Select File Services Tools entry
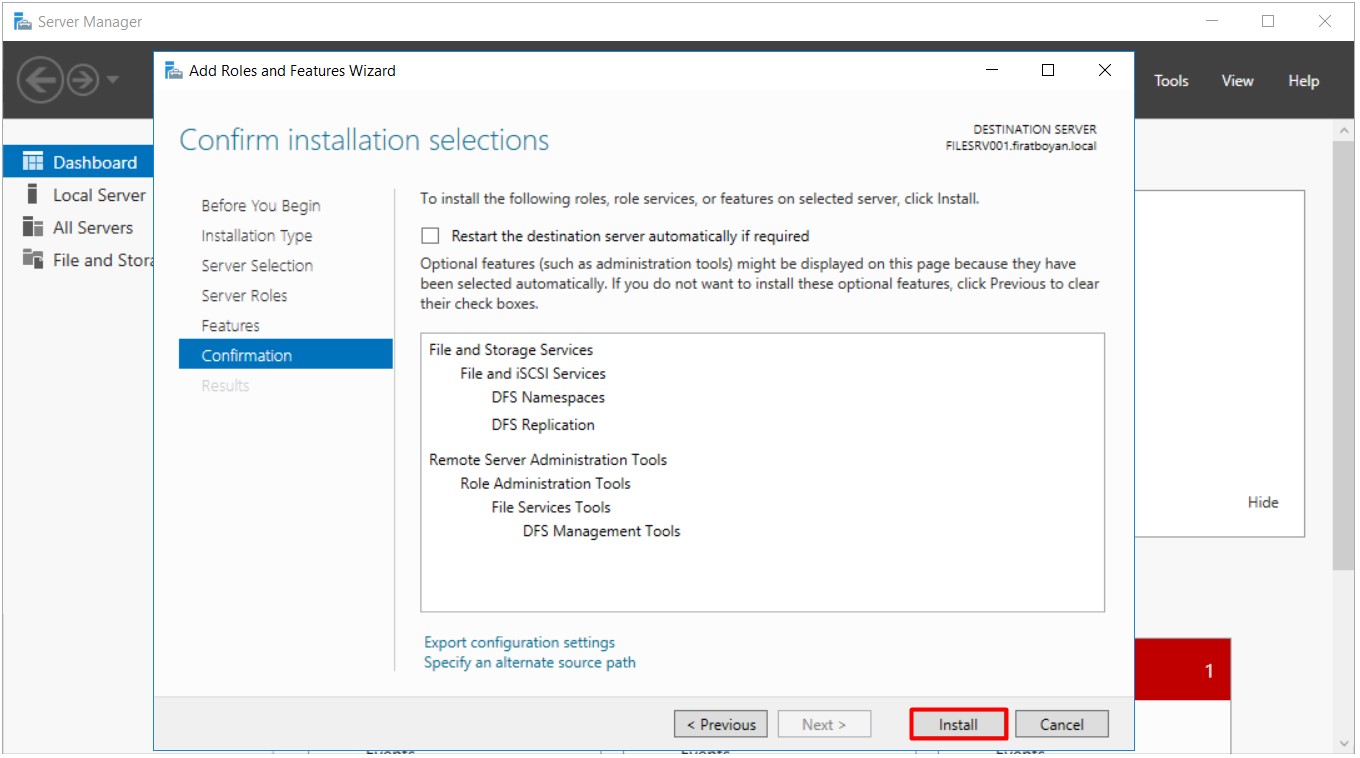This screenshot has height=758, width=1360. point(551,507)
